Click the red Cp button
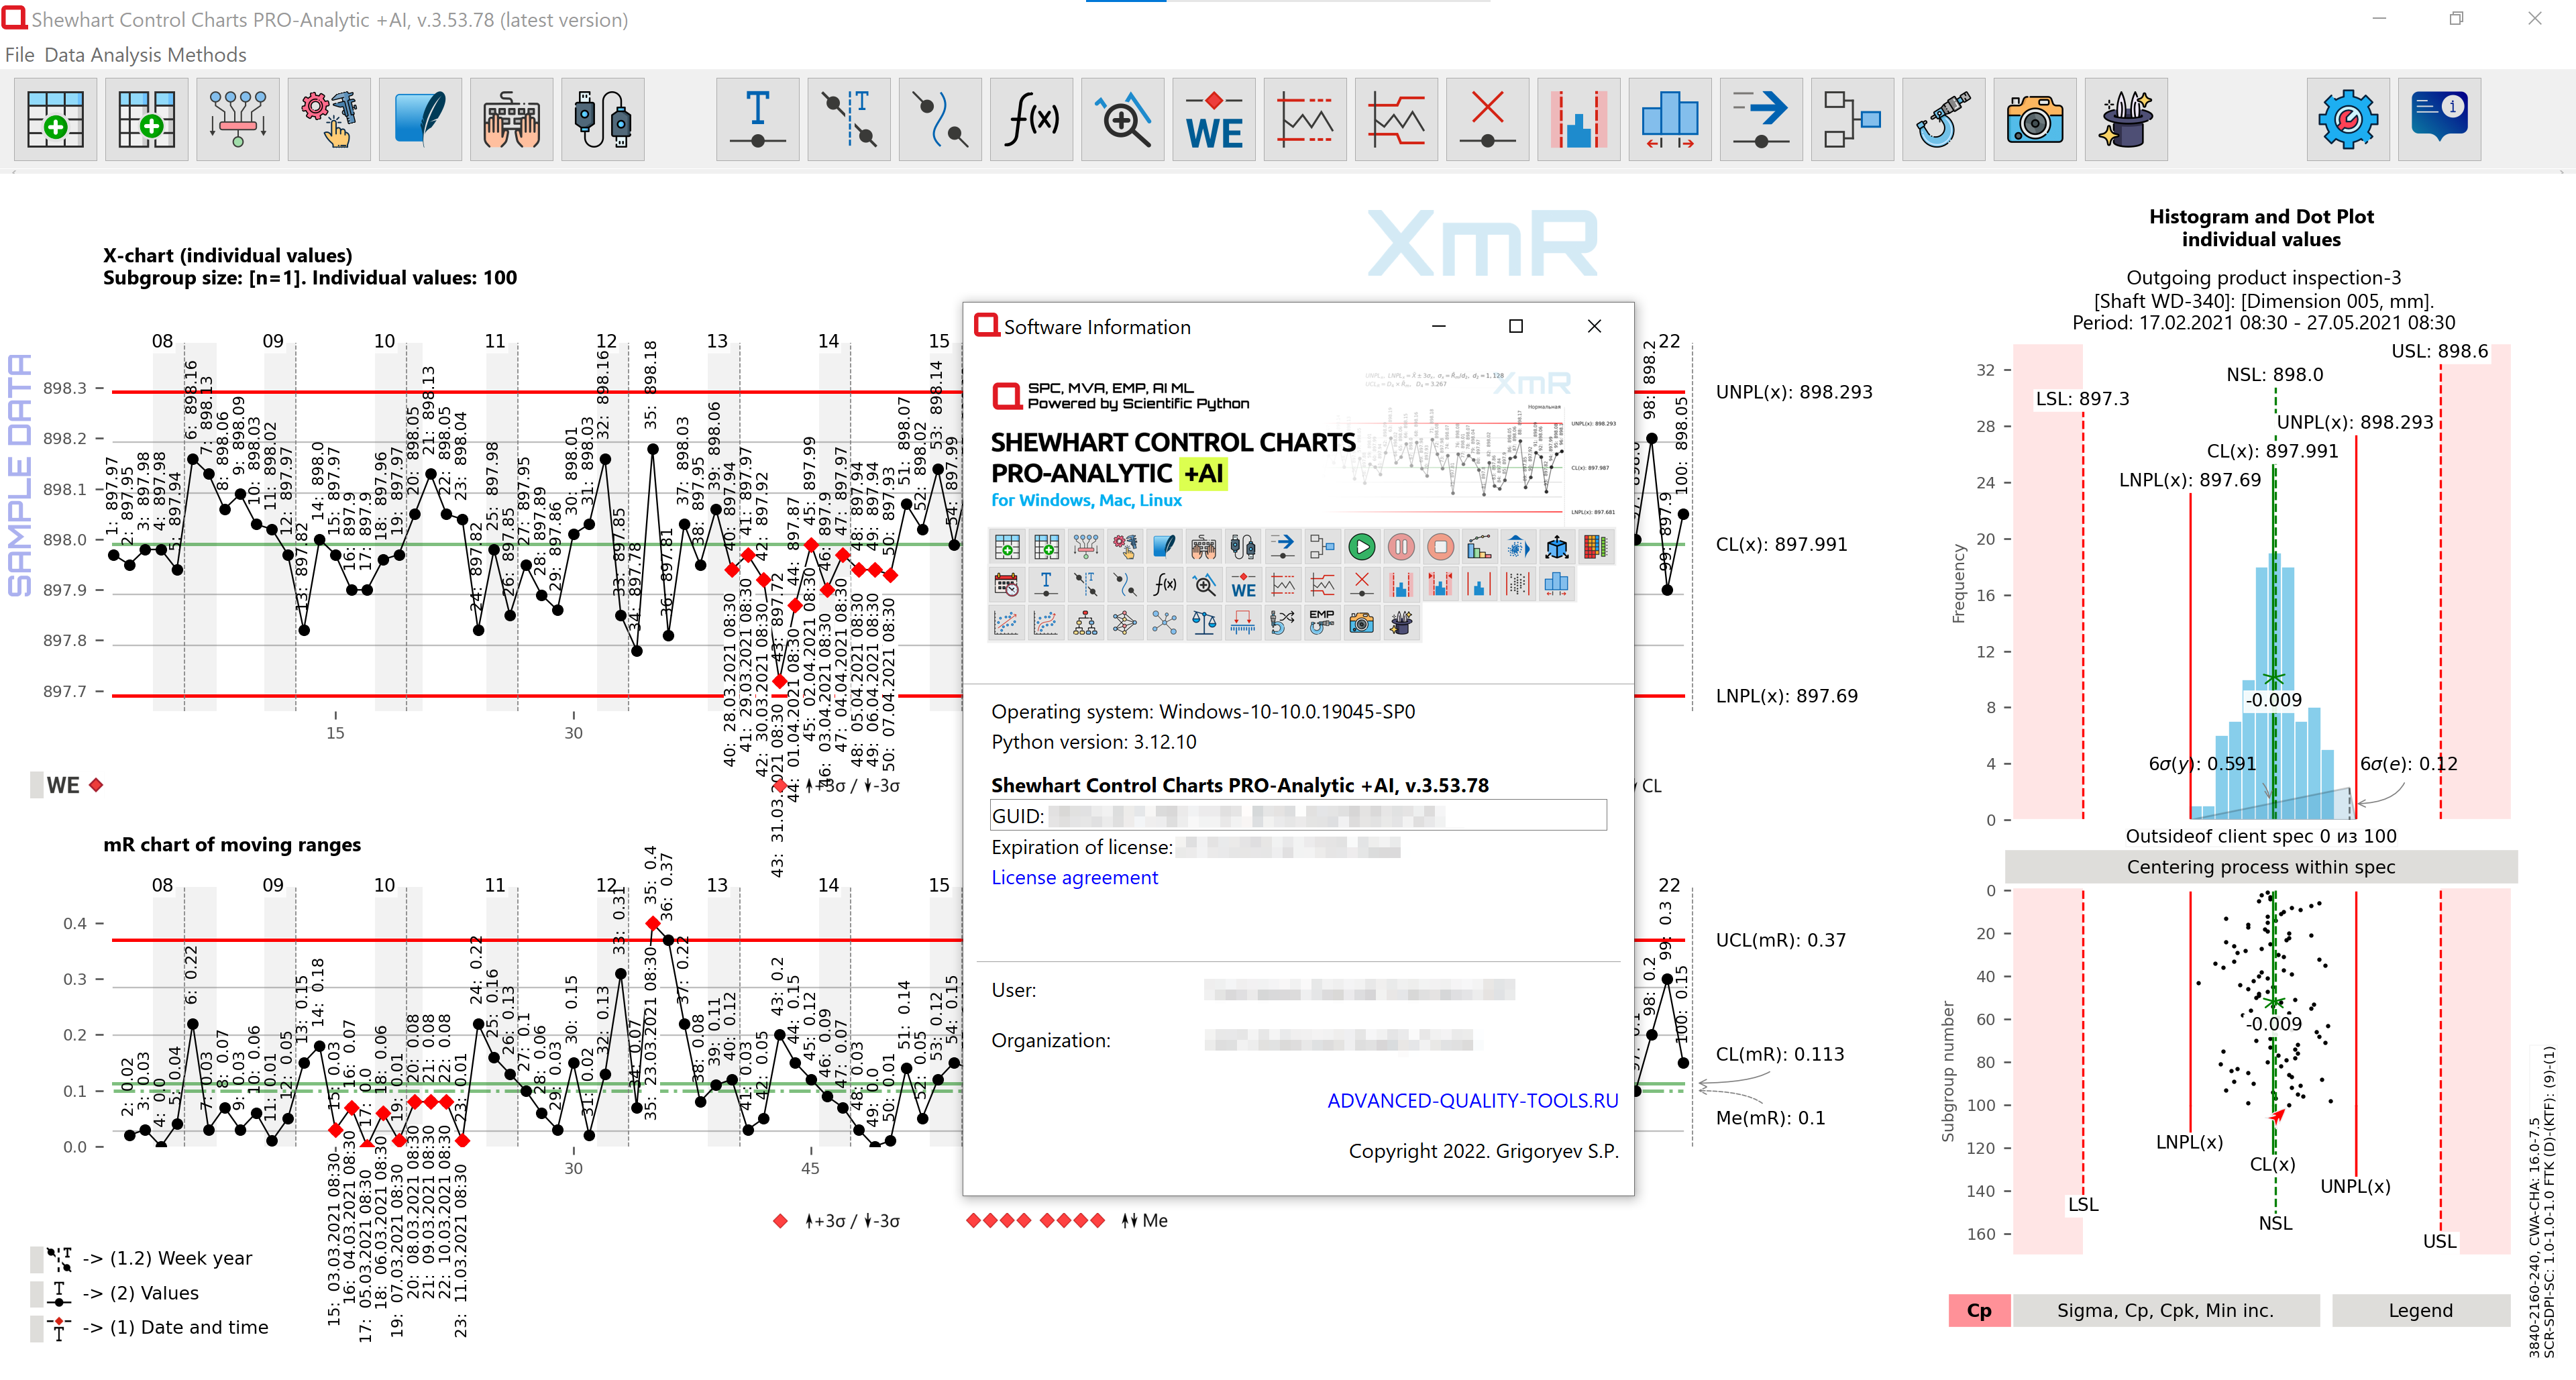This screenshot has height=1380, width=2576. coord(1978,1310)
